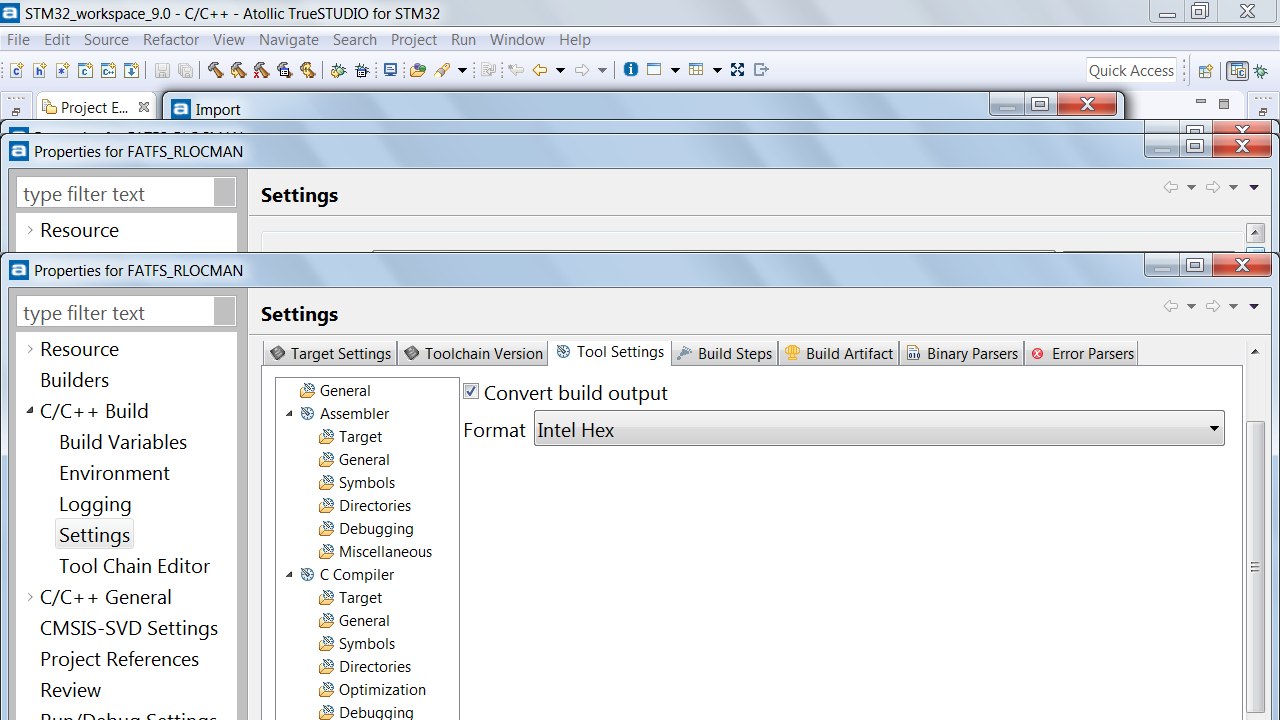Select Environment tree item
1280x720 pixels.
114,473
